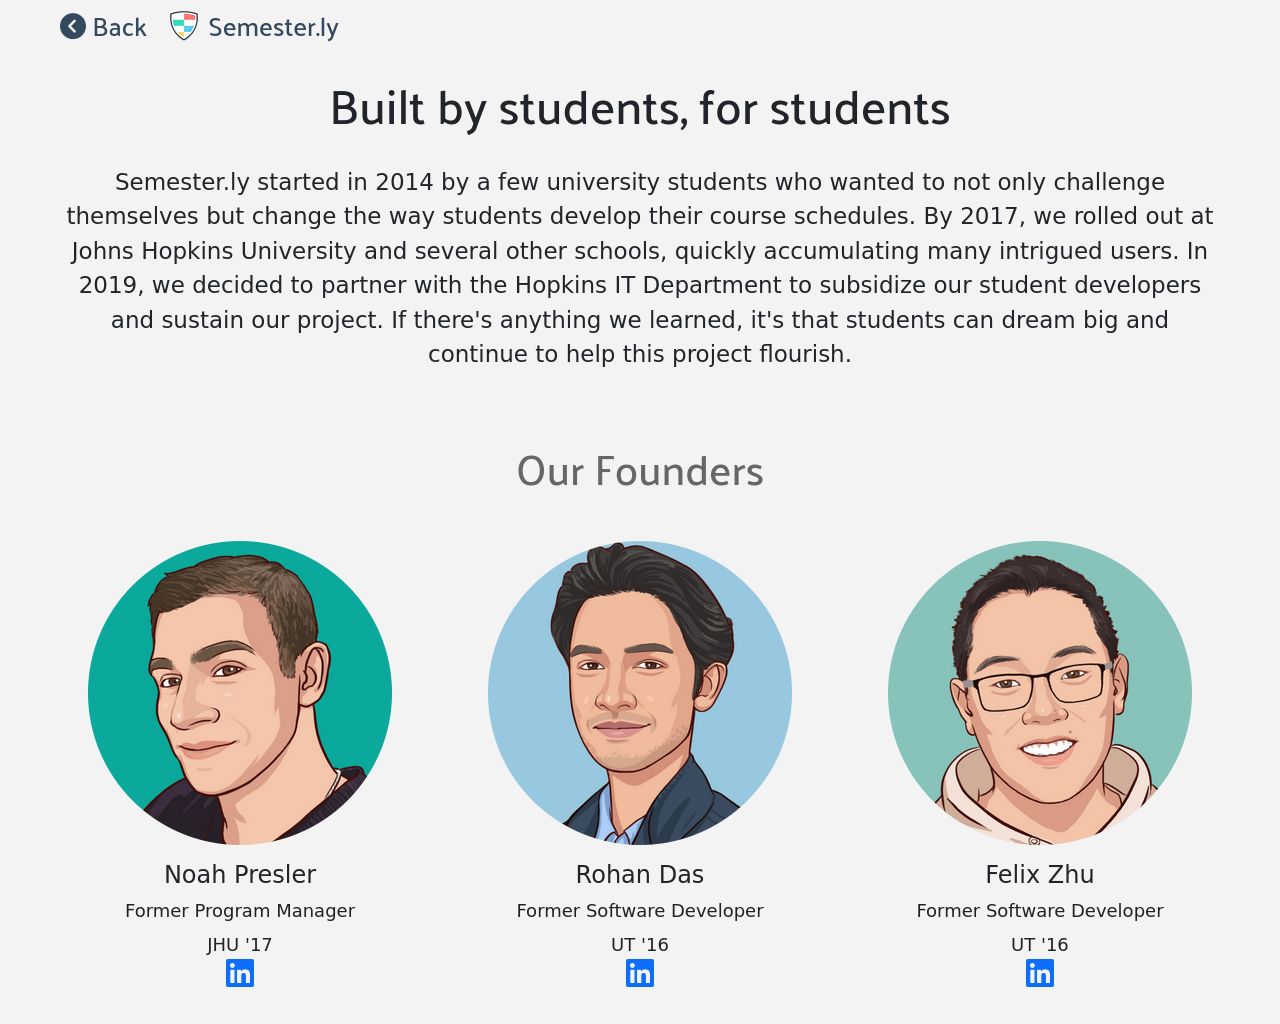Open Noah Presler's LinkedIn icon
The height and width of the screenshot is (1024, 1280).
(x=240, y=973)
